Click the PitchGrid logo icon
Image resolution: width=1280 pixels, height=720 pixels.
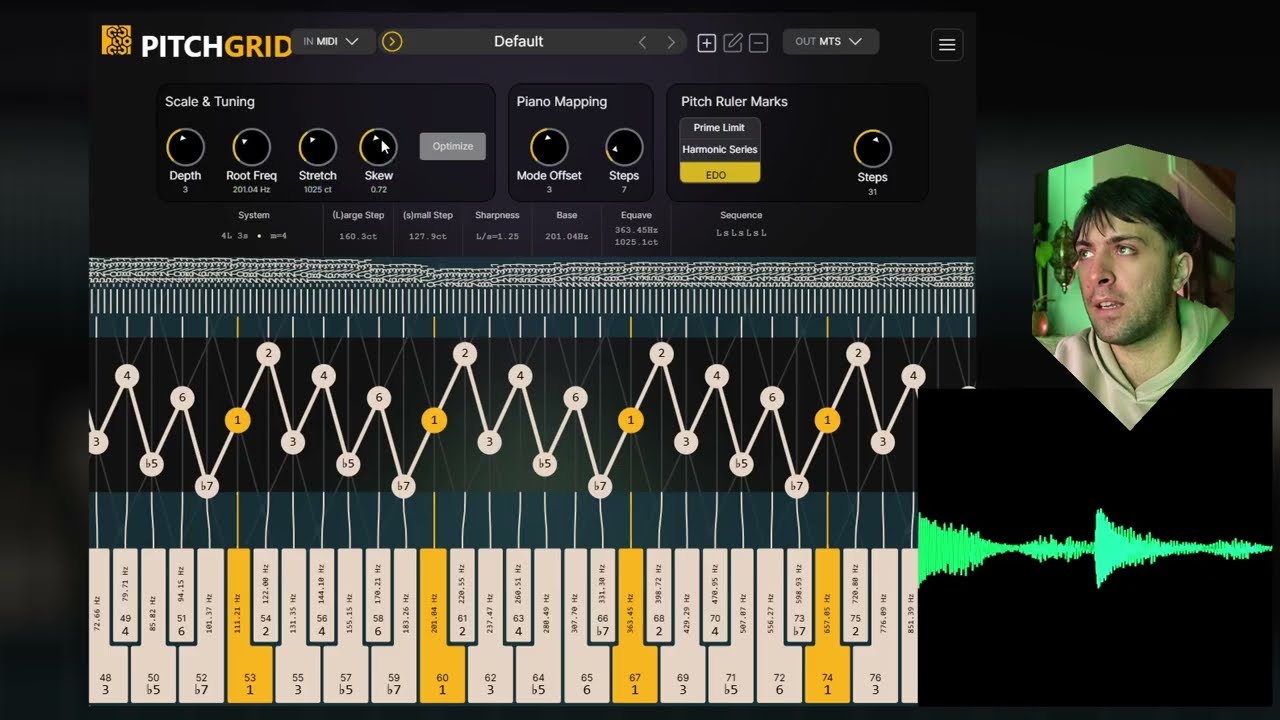coord(116,41)
